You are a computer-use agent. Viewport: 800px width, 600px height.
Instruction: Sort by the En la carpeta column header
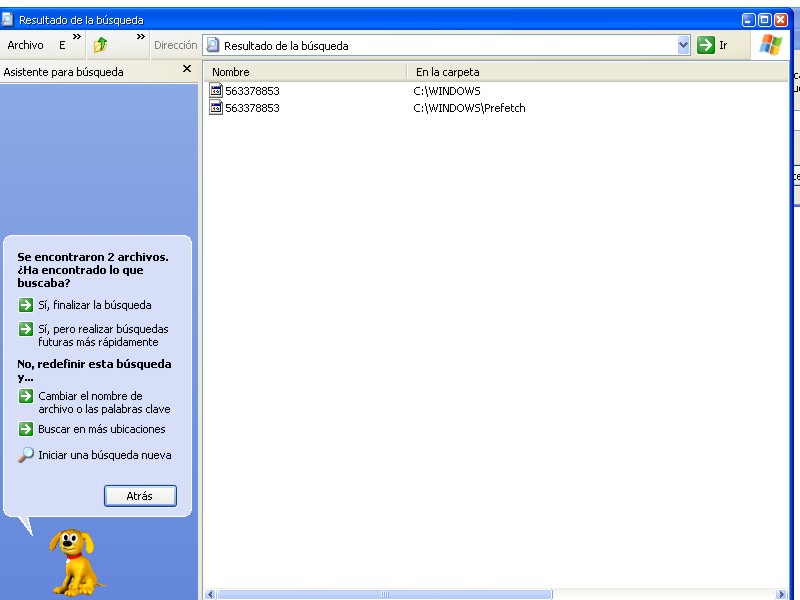(x=597, y=72)
